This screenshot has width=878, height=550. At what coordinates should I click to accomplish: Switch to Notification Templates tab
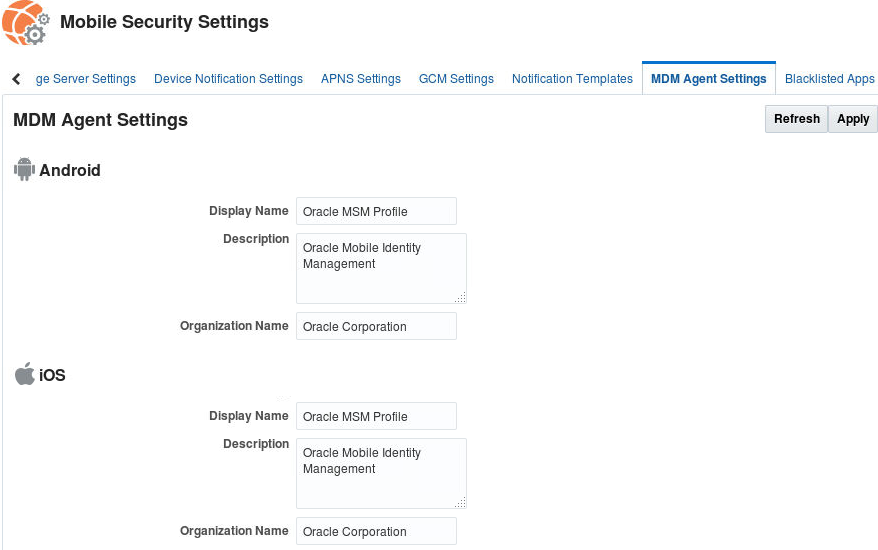point(572,79)
